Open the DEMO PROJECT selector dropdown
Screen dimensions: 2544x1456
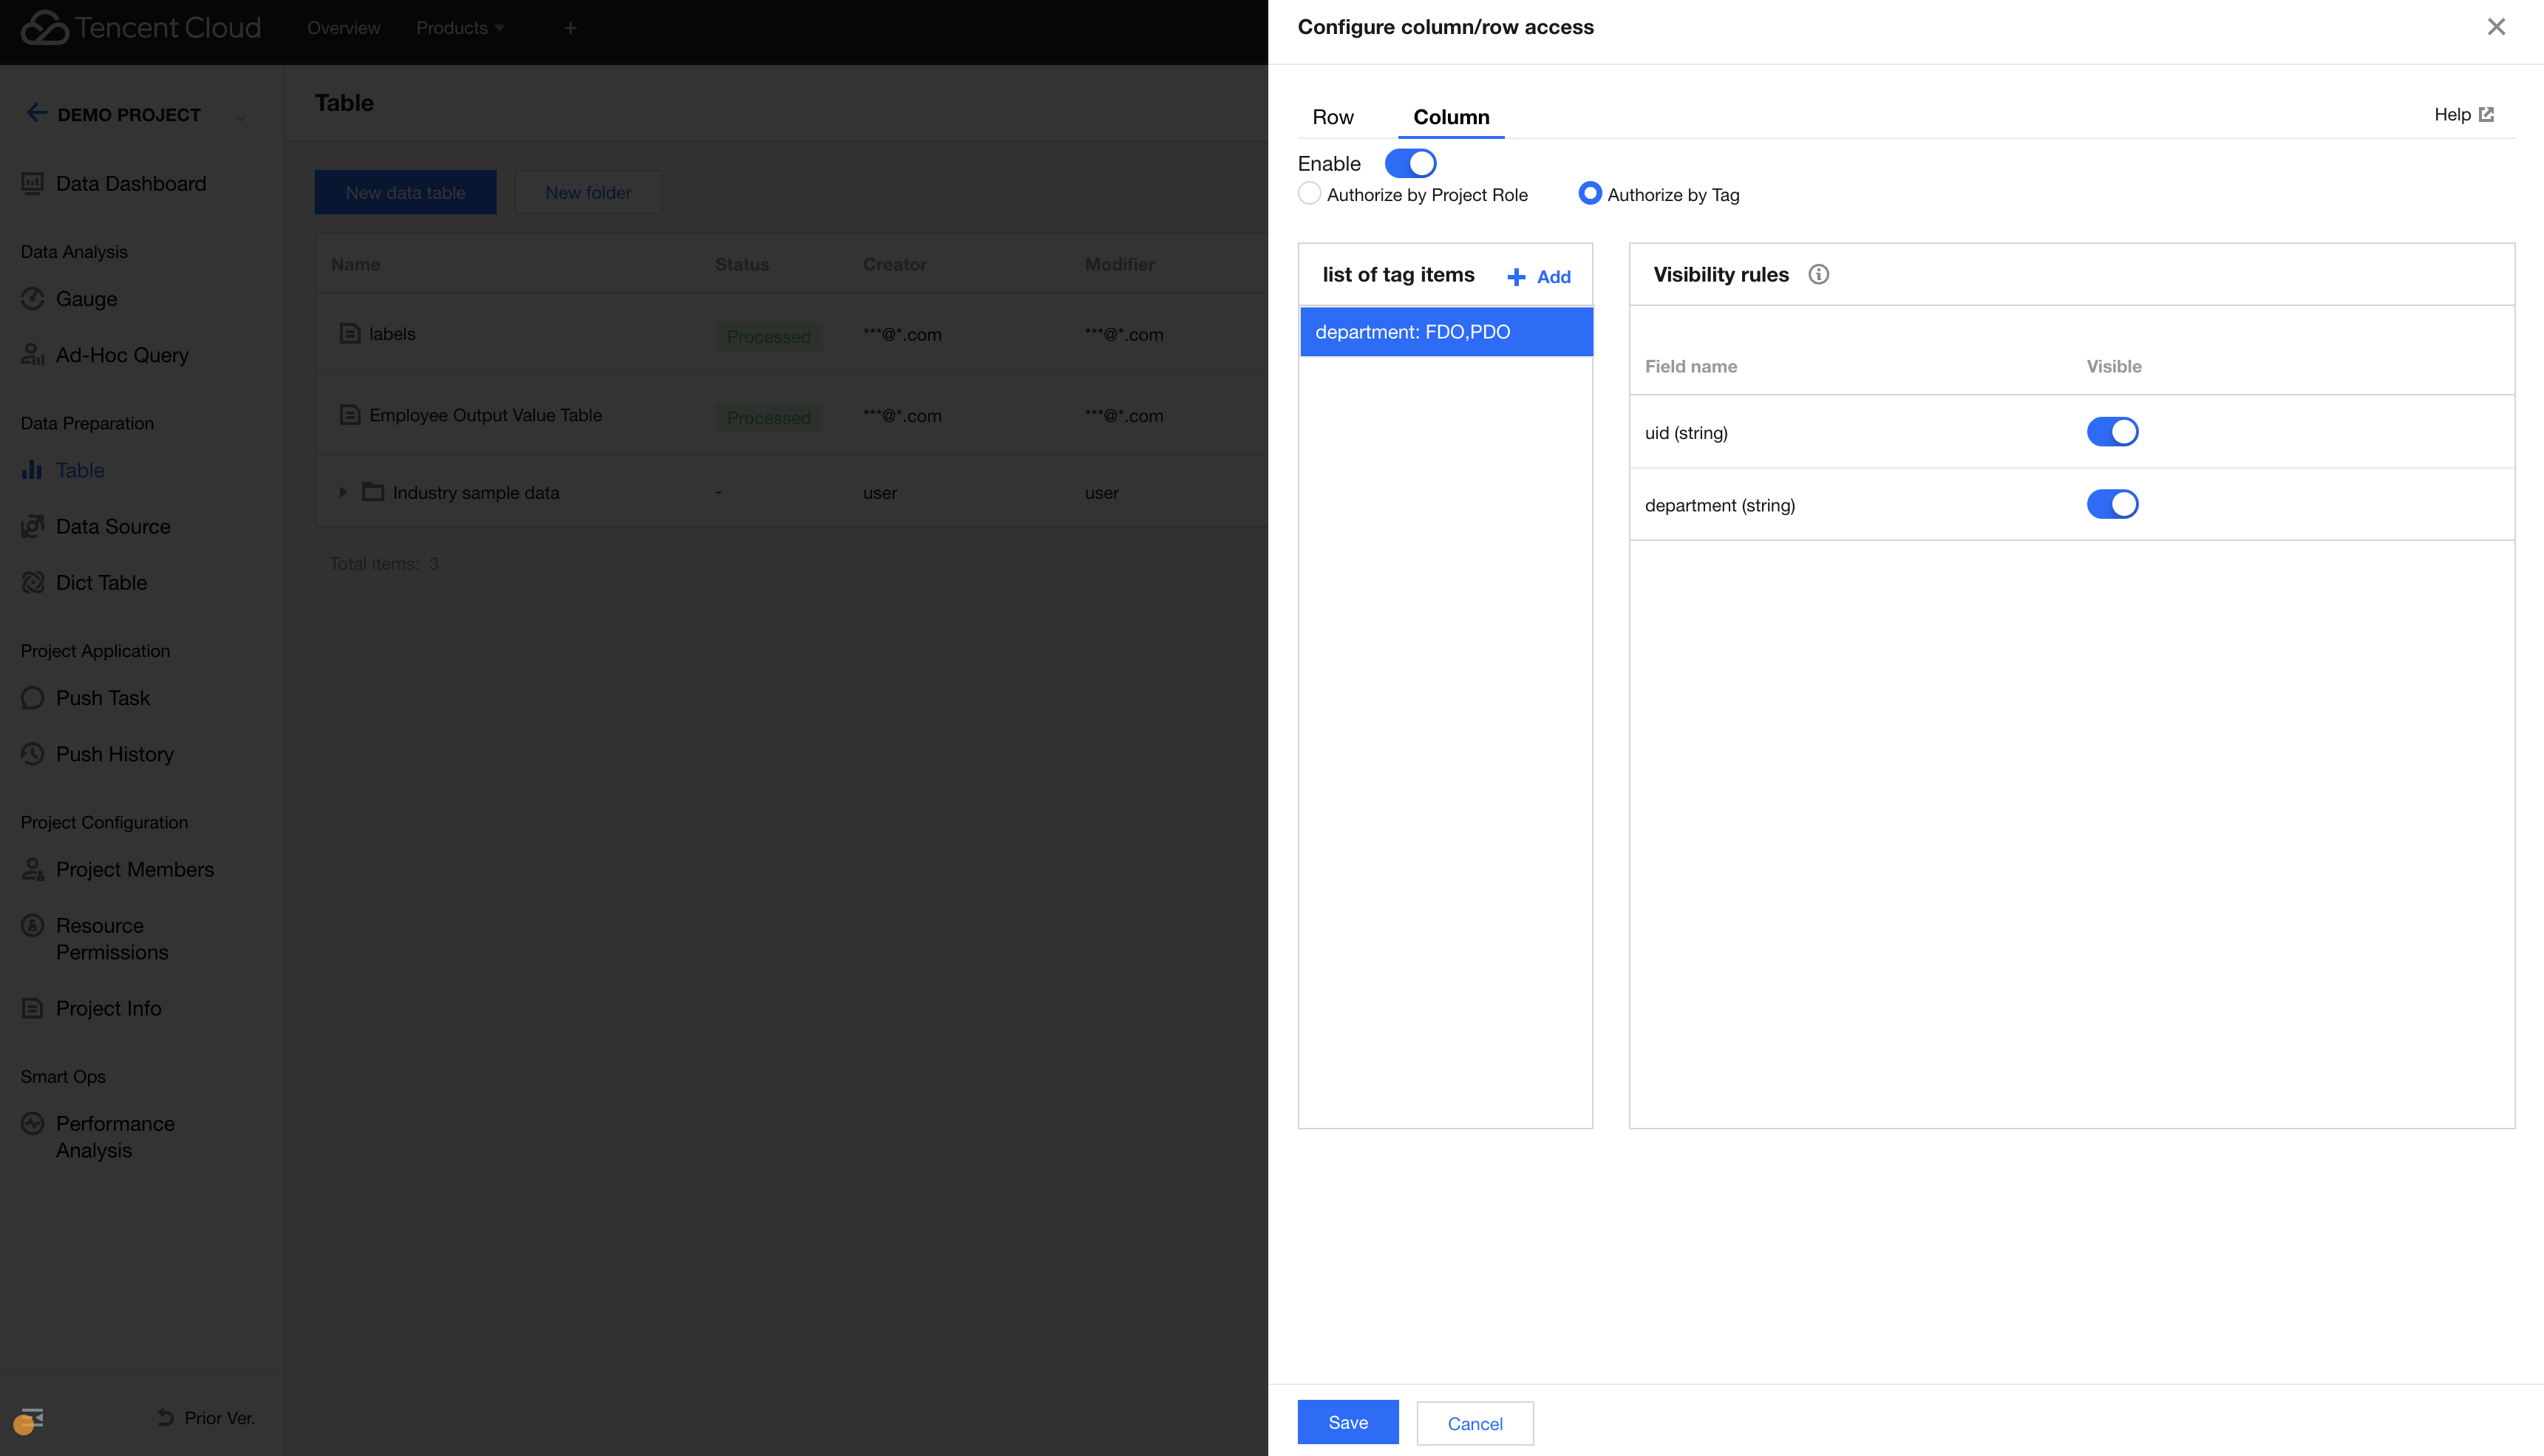[241, 117]
